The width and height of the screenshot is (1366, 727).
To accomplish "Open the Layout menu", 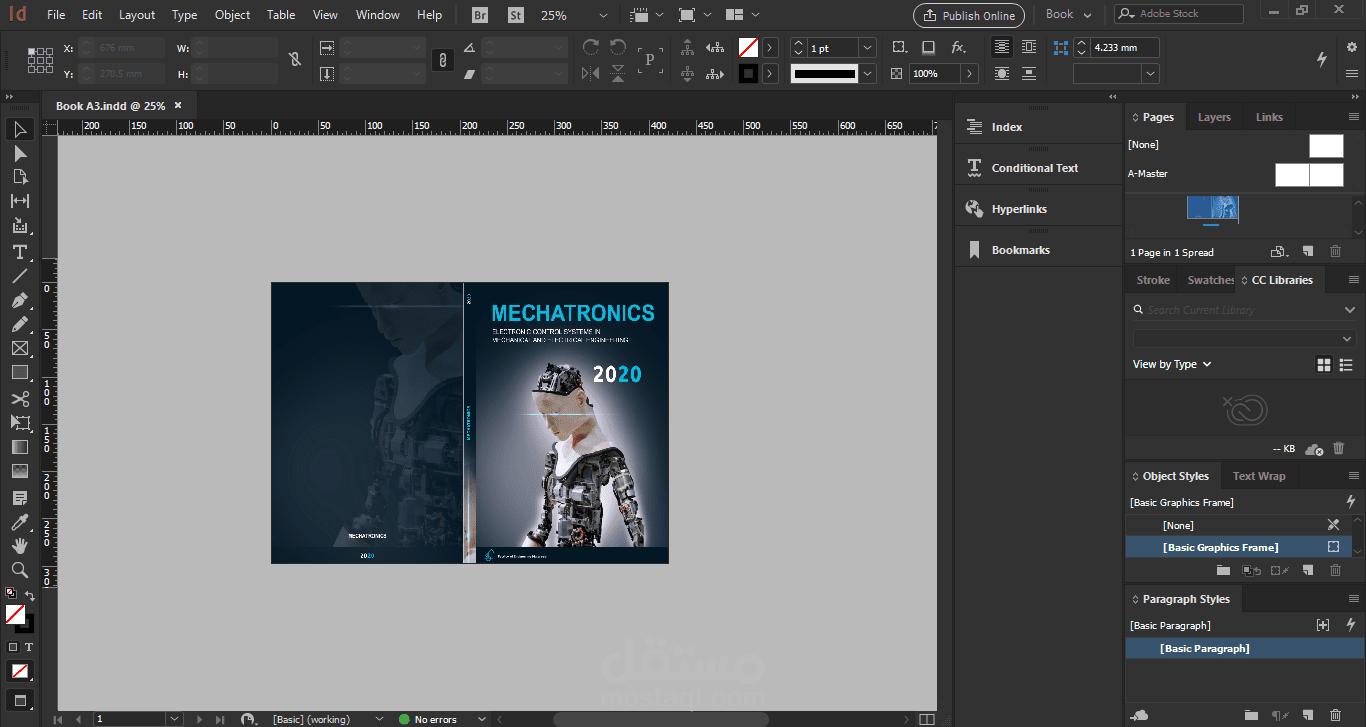I will pos(137,15).
